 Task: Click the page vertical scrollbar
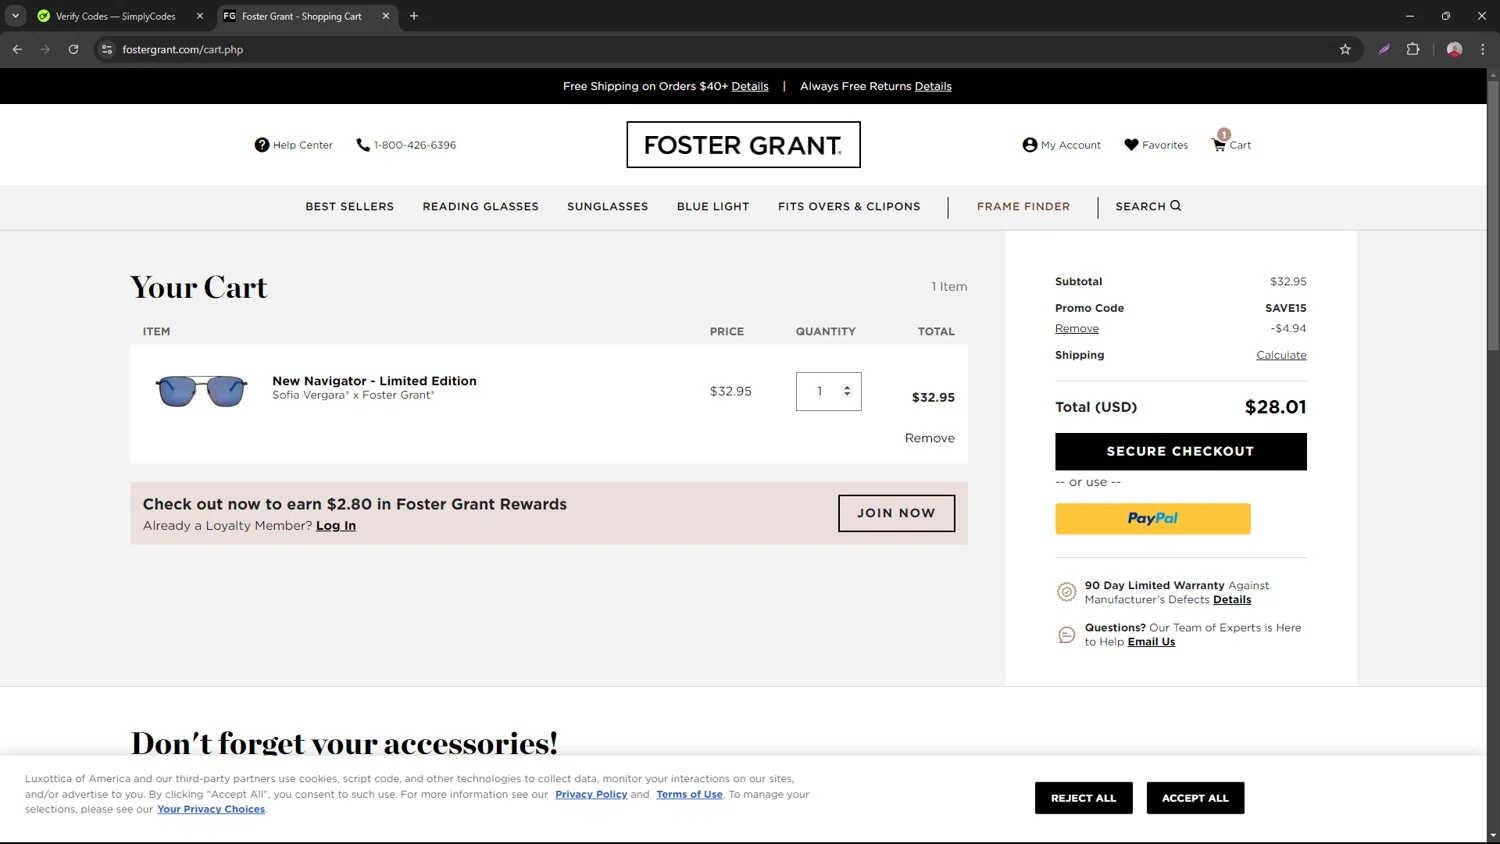point(1493,216)
